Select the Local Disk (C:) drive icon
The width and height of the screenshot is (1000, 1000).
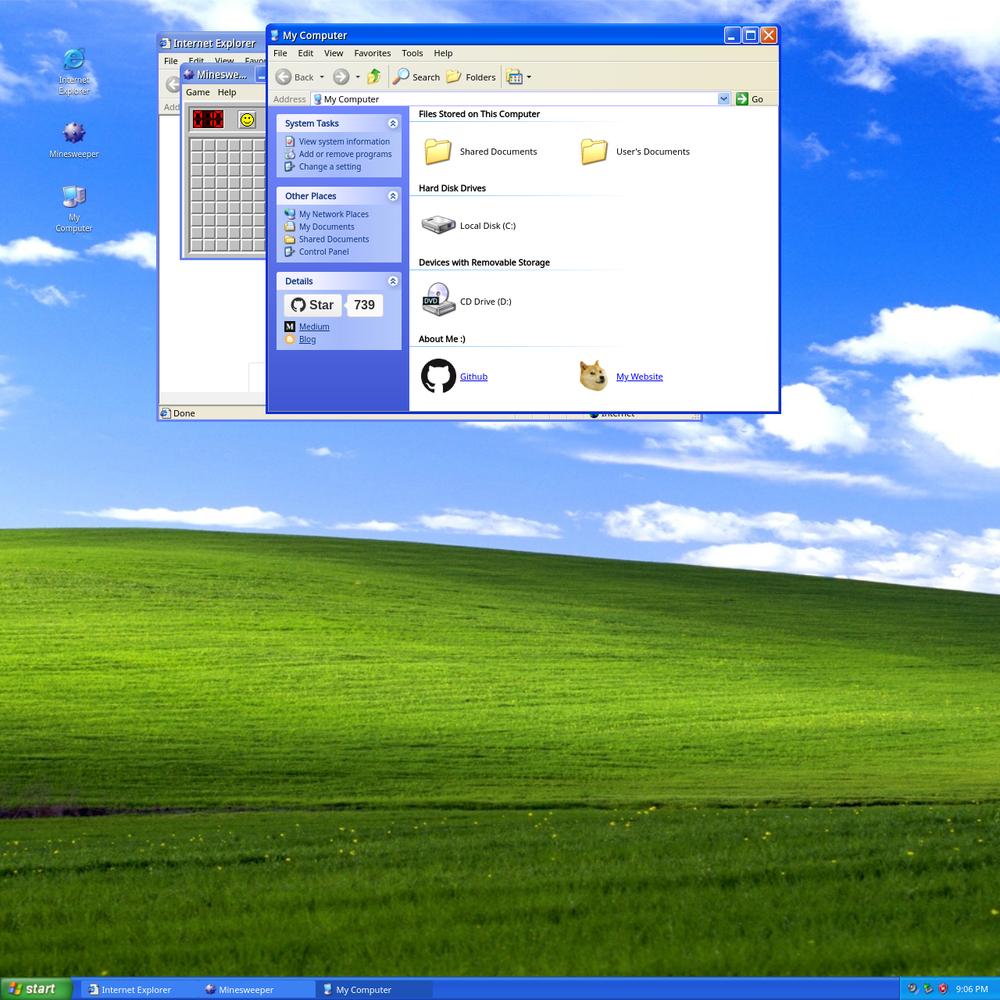438,225
